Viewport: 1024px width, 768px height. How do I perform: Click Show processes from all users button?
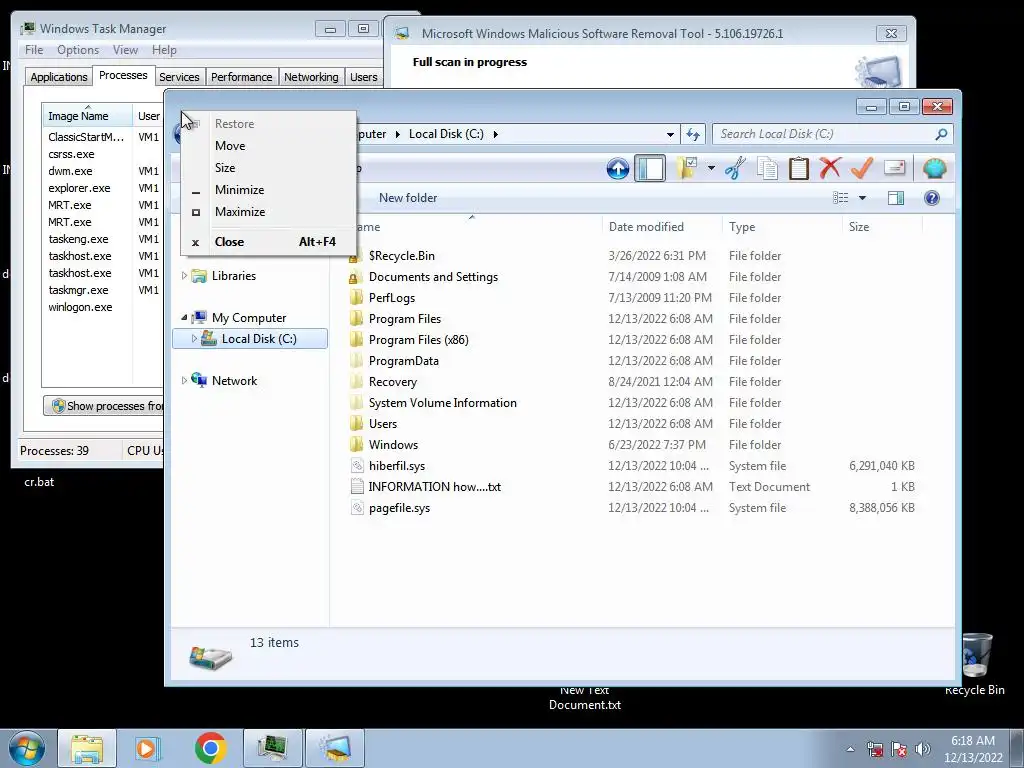pos(104,406)
